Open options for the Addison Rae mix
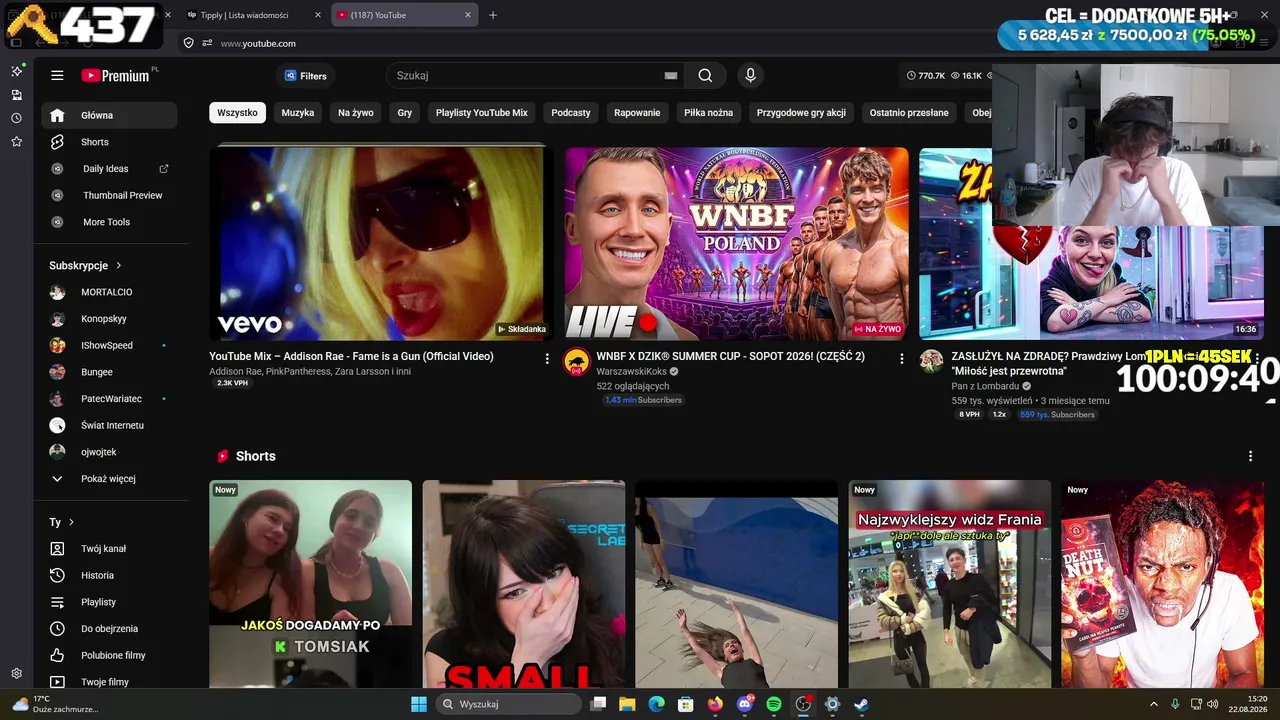 click(546, 358)
